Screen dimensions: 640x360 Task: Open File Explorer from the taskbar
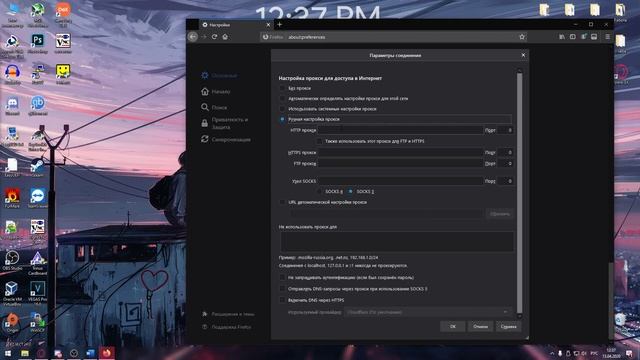(24, 353)
